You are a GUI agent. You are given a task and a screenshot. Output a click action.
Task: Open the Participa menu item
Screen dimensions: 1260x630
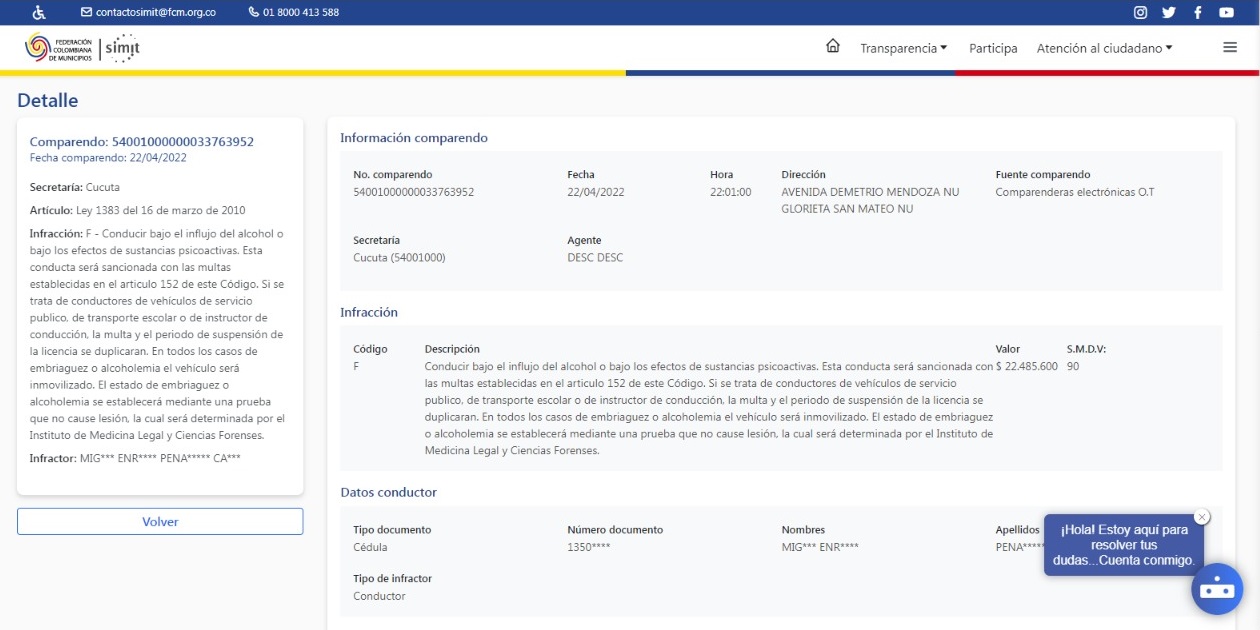(x=993, y=48)
